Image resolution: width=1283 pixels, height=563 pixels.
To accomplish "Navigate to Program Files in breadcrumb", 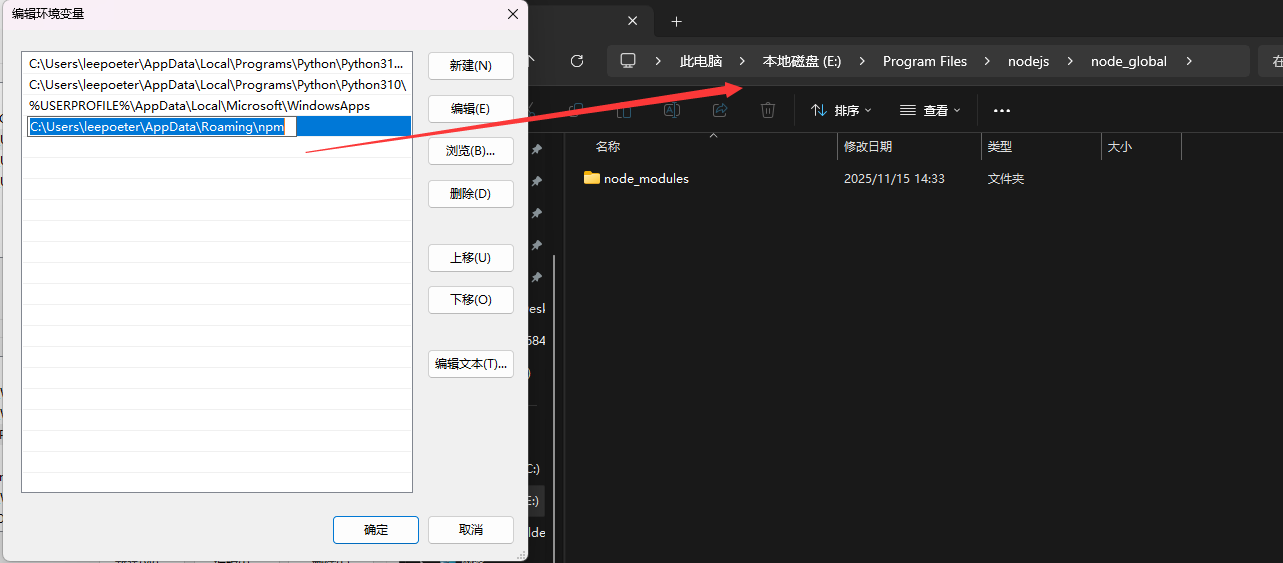I will click(924, 61).
